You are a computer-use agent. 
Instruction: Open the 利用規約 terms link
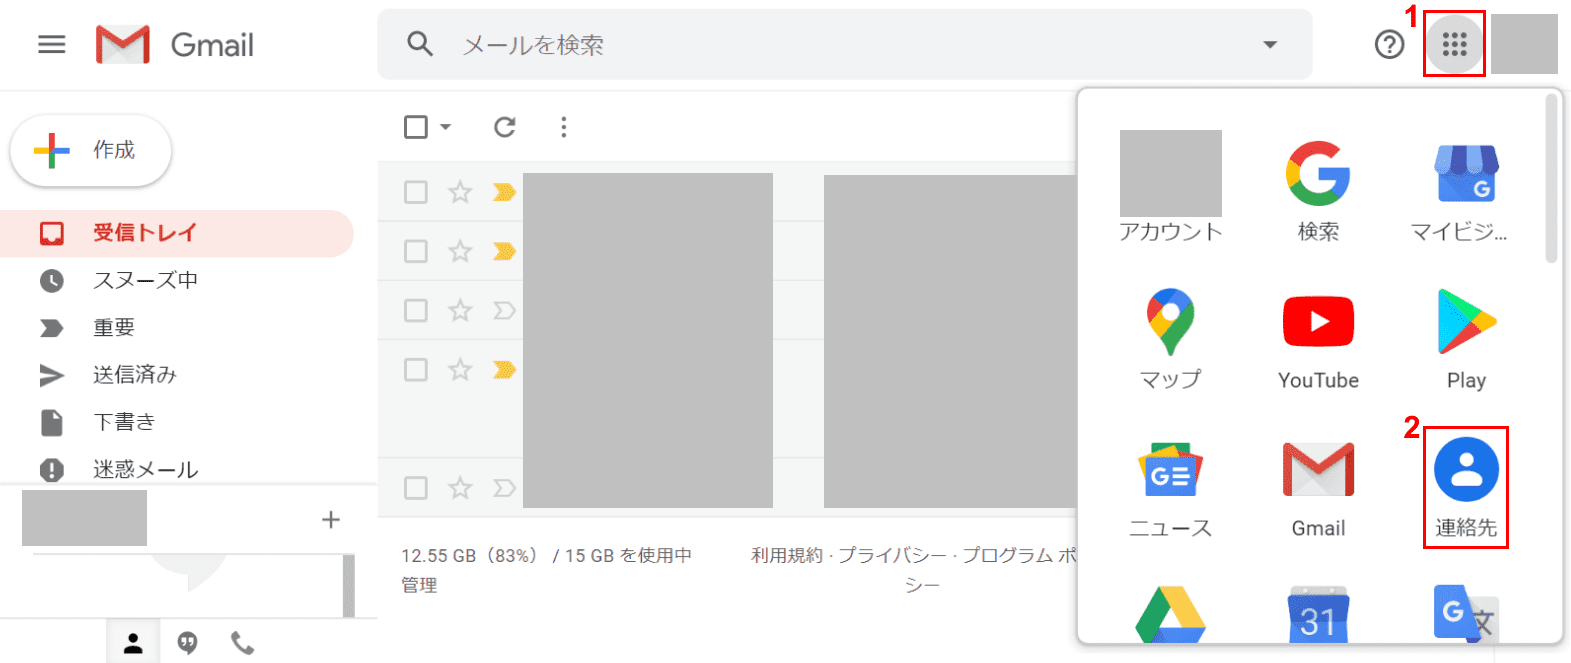787,555
